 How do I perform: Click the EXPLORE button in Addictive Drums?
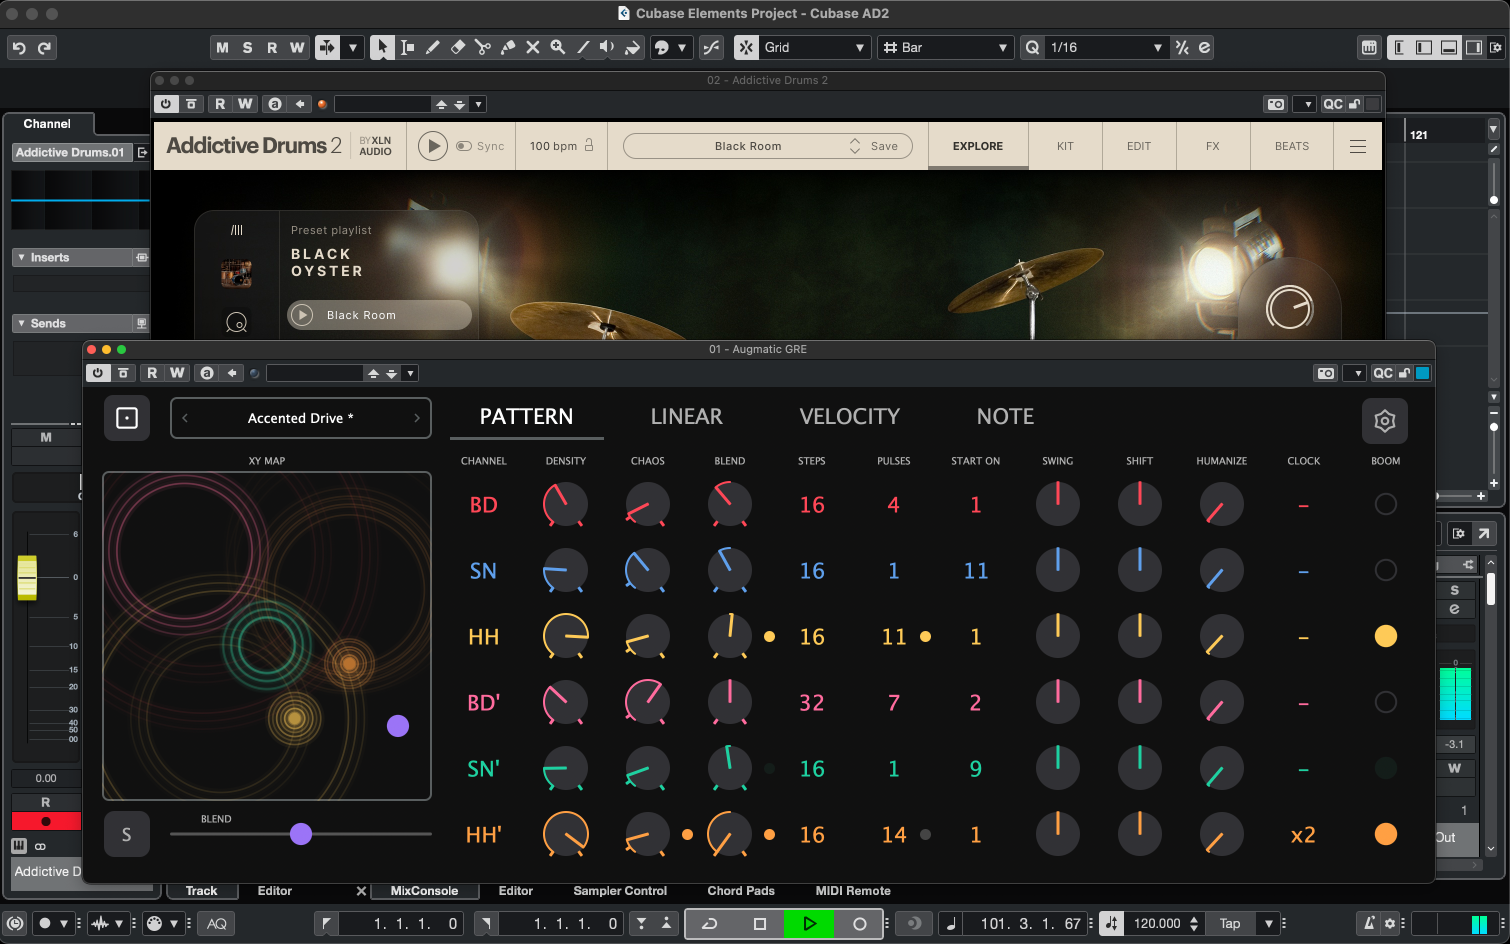tap(977, 145)
